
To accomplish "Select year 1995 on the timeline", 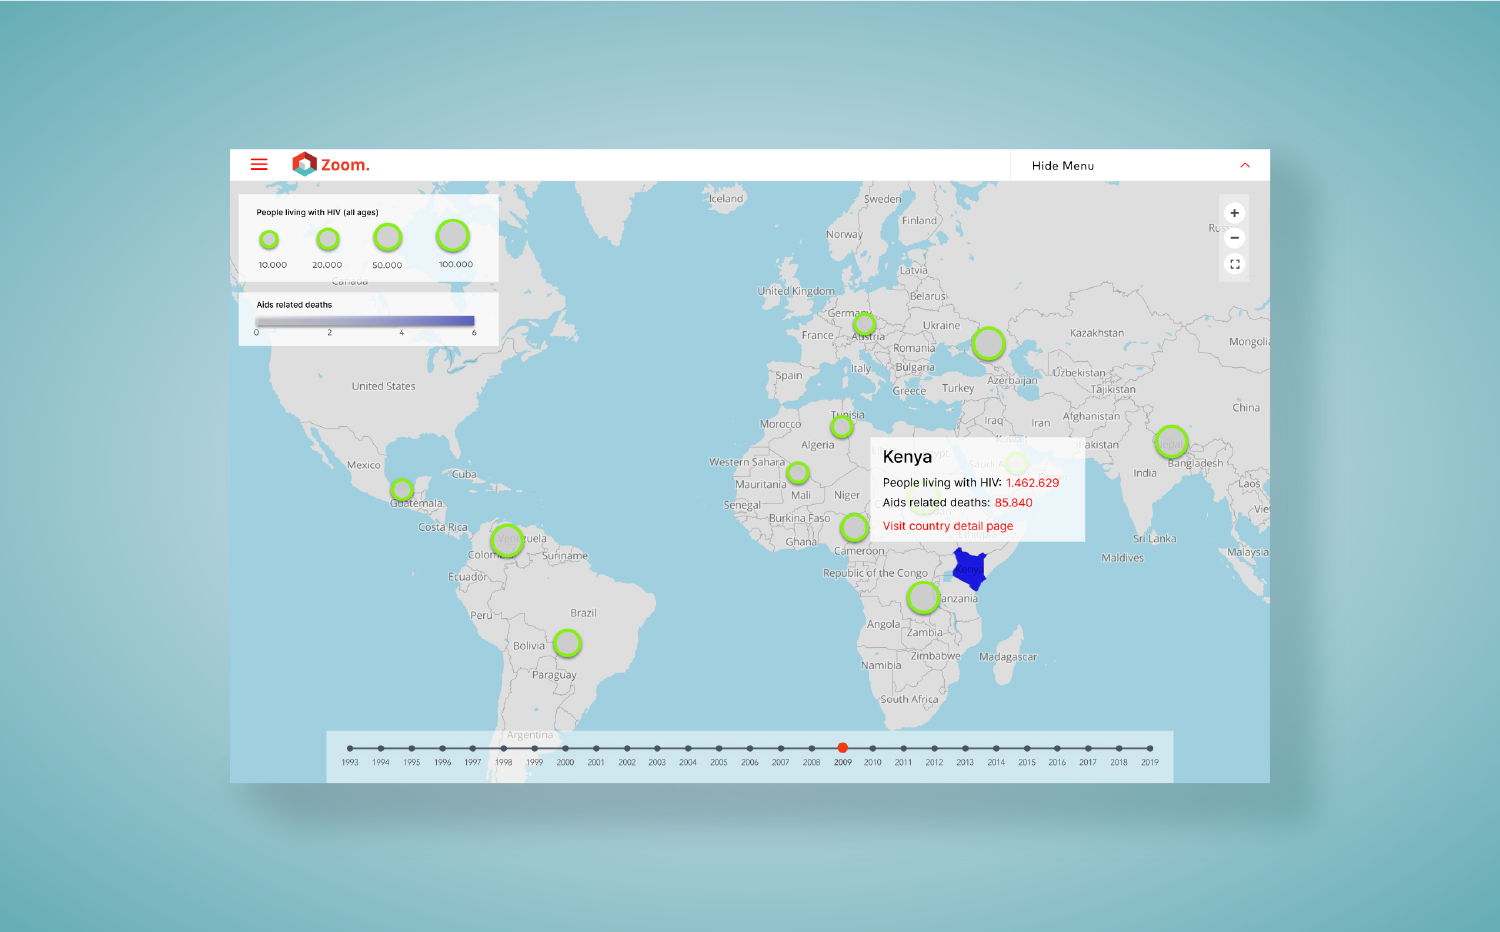I will pyautogui.click(x=412, y=748).
